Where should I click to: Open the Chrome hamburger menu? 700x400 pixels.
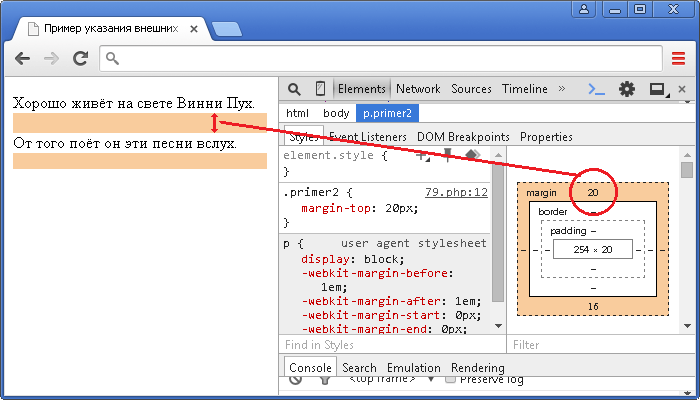click(678, 59)
